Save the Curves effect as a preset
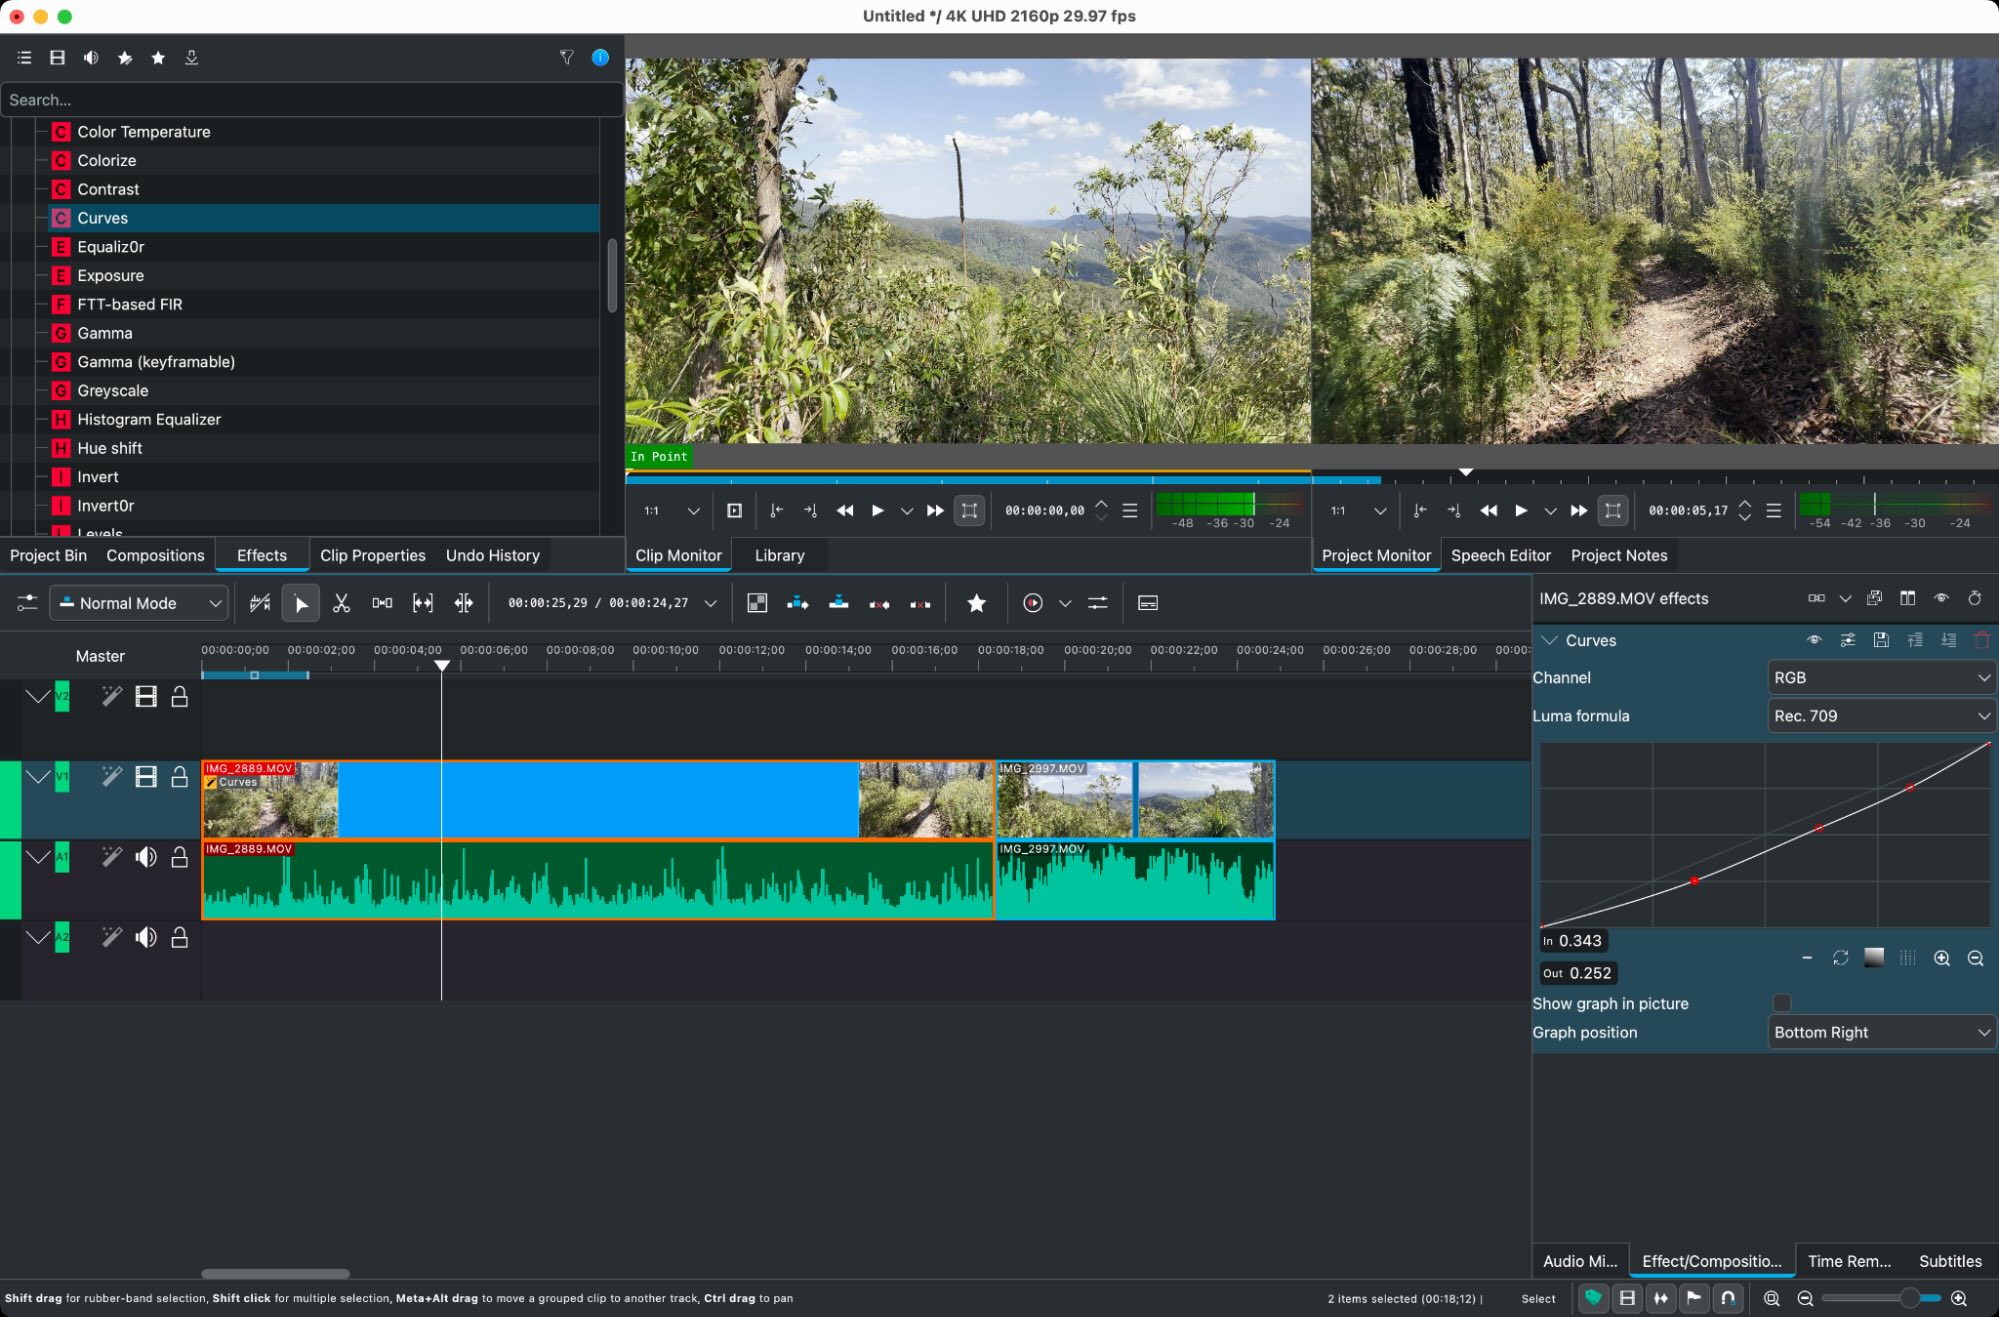Viewport: 1999px width, 1317px height. 1881,640
